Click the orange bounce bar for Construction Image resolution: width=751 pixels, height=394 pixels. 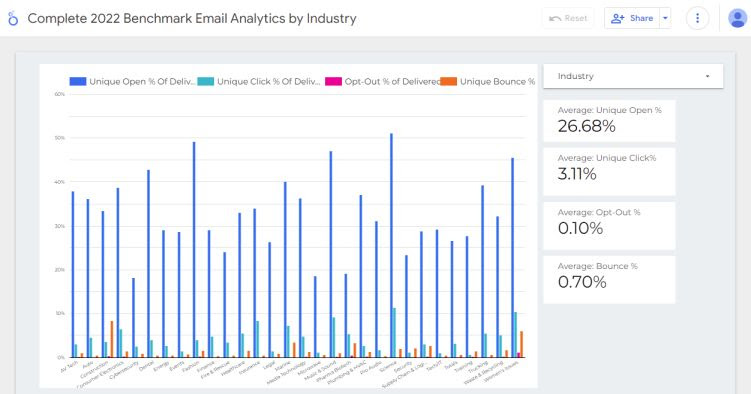coord(112,339)
